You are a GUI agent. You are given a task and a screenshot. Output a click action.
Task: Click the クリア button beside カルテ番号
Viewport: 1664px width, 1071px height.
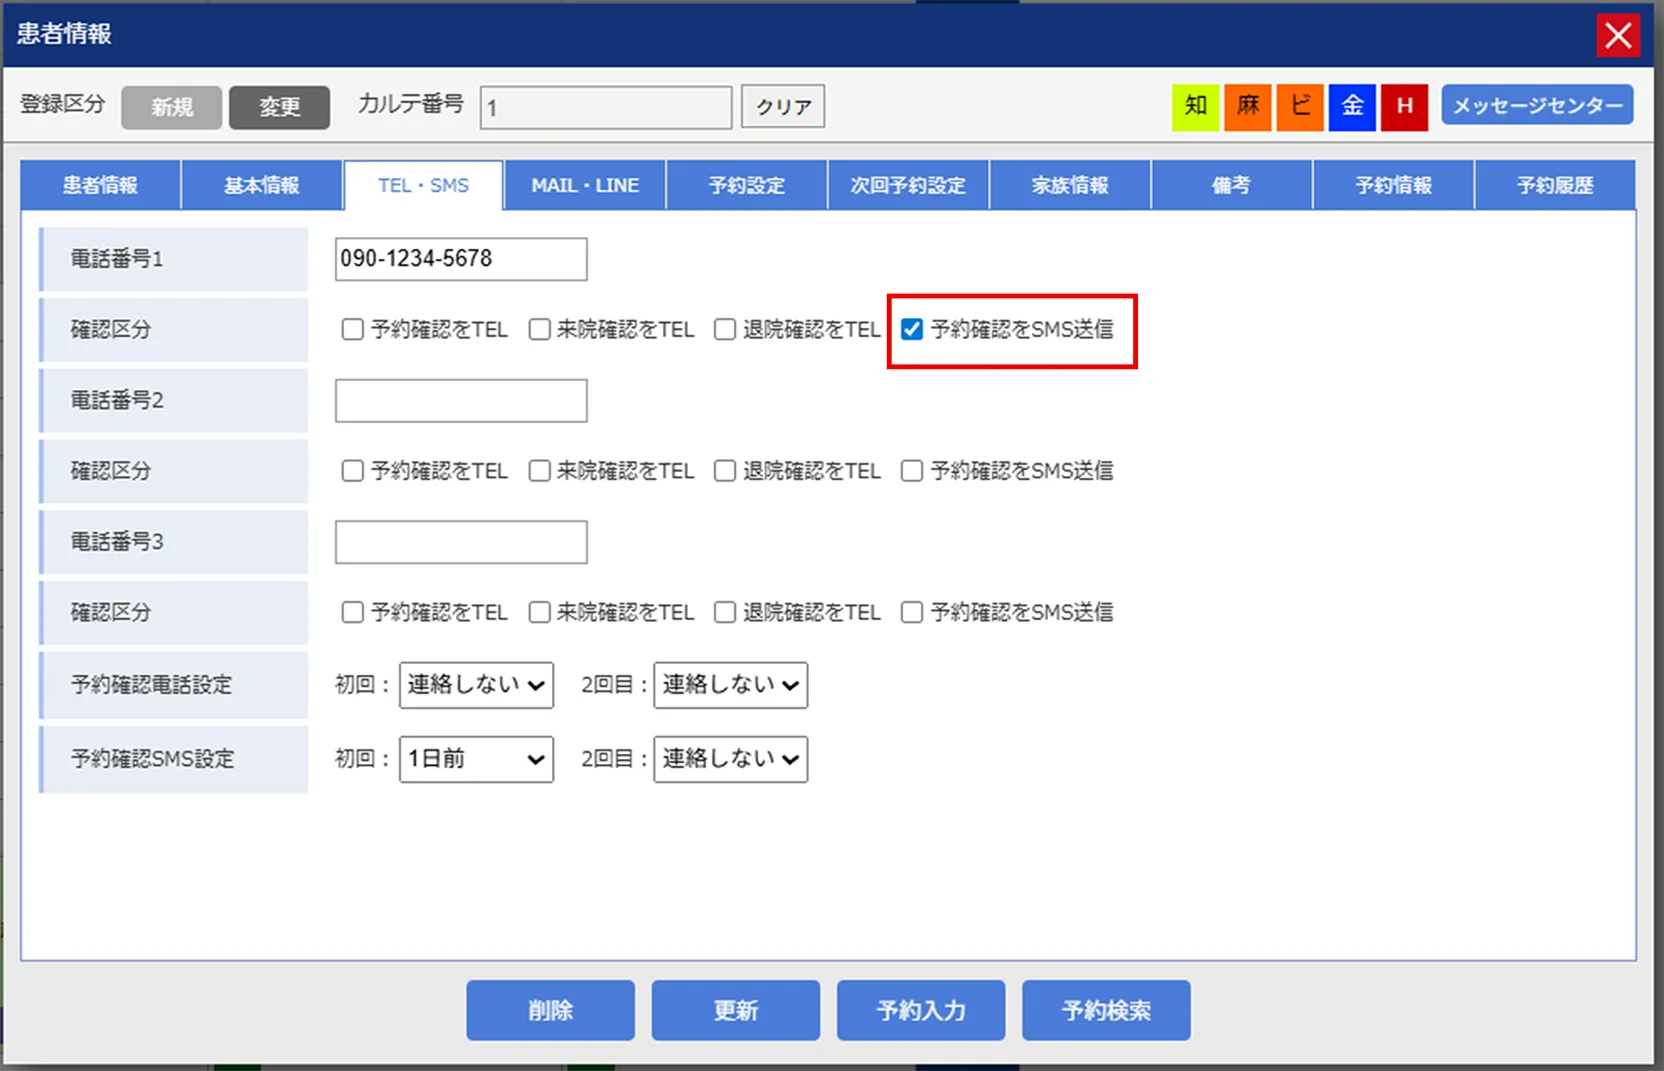tap(783, 107)
